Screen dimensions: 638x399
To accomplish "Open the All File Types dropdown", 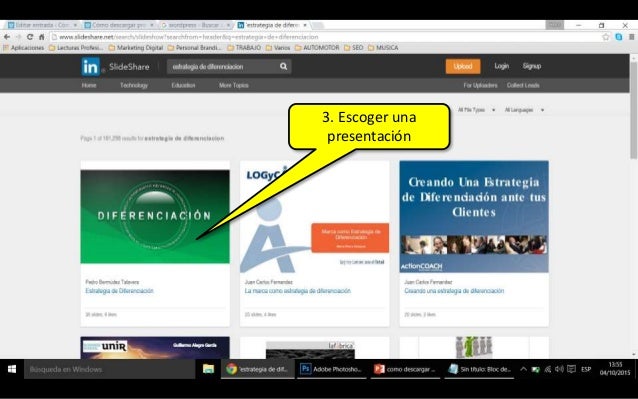I will coord(476,110).
